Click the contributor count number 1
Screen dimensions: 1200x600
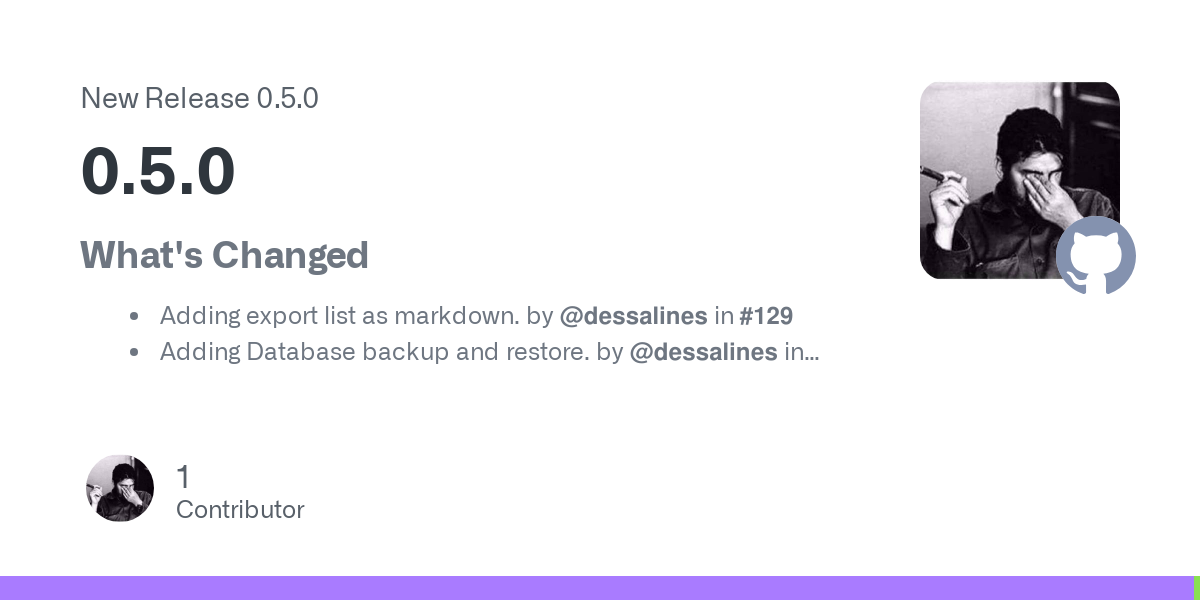pyautogui.click(x=182, y=477)
